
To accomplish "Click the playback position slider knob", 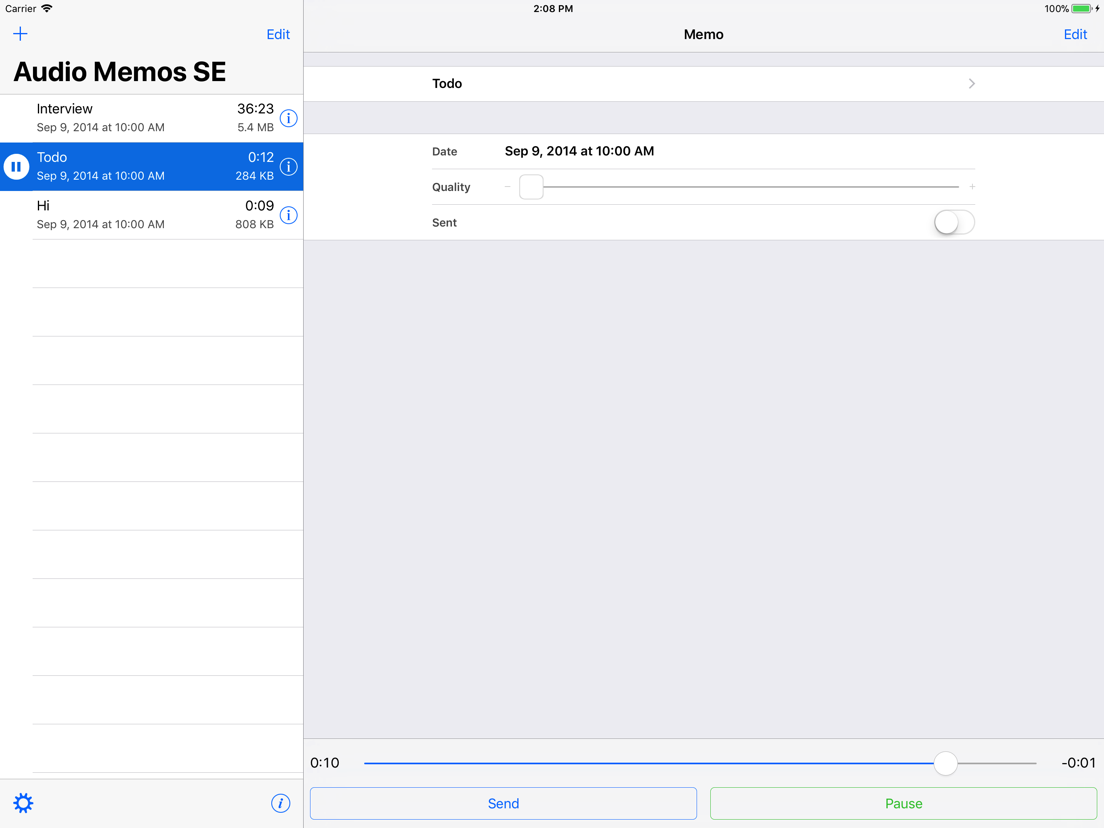I will (x=946, y=763).
